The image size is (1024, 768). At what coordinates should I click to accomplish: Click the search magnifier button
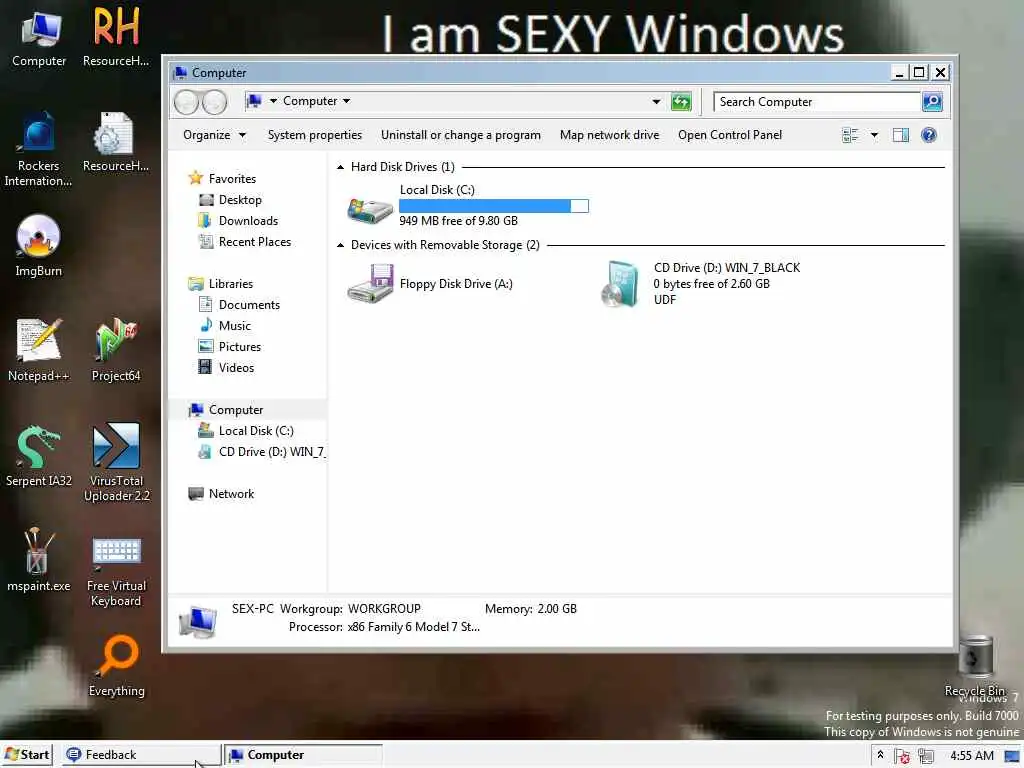(932, 102)
